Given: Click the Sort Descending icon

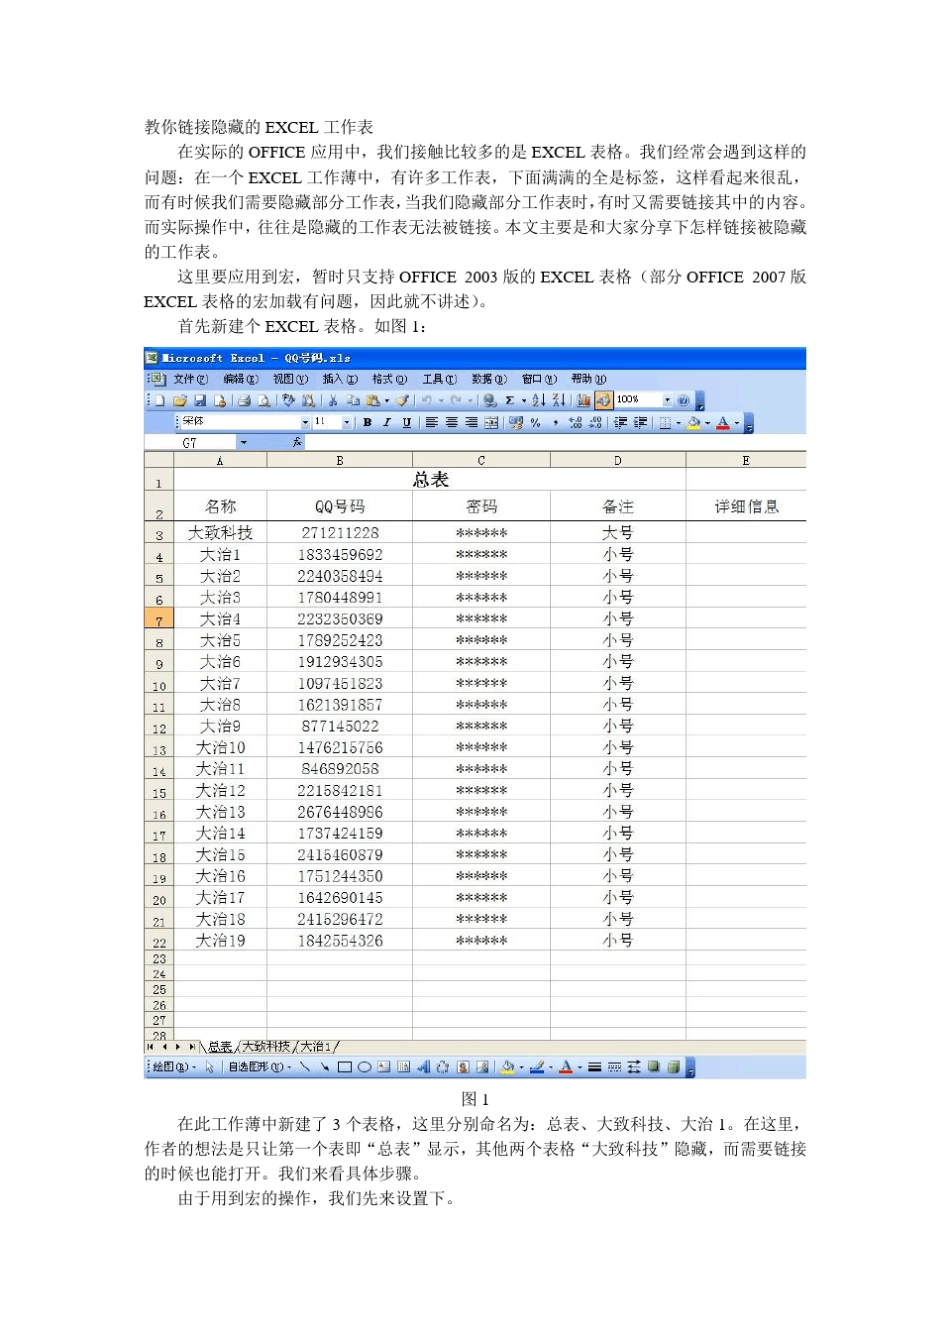Looking at the screenshot, I should tap(559, 400).
